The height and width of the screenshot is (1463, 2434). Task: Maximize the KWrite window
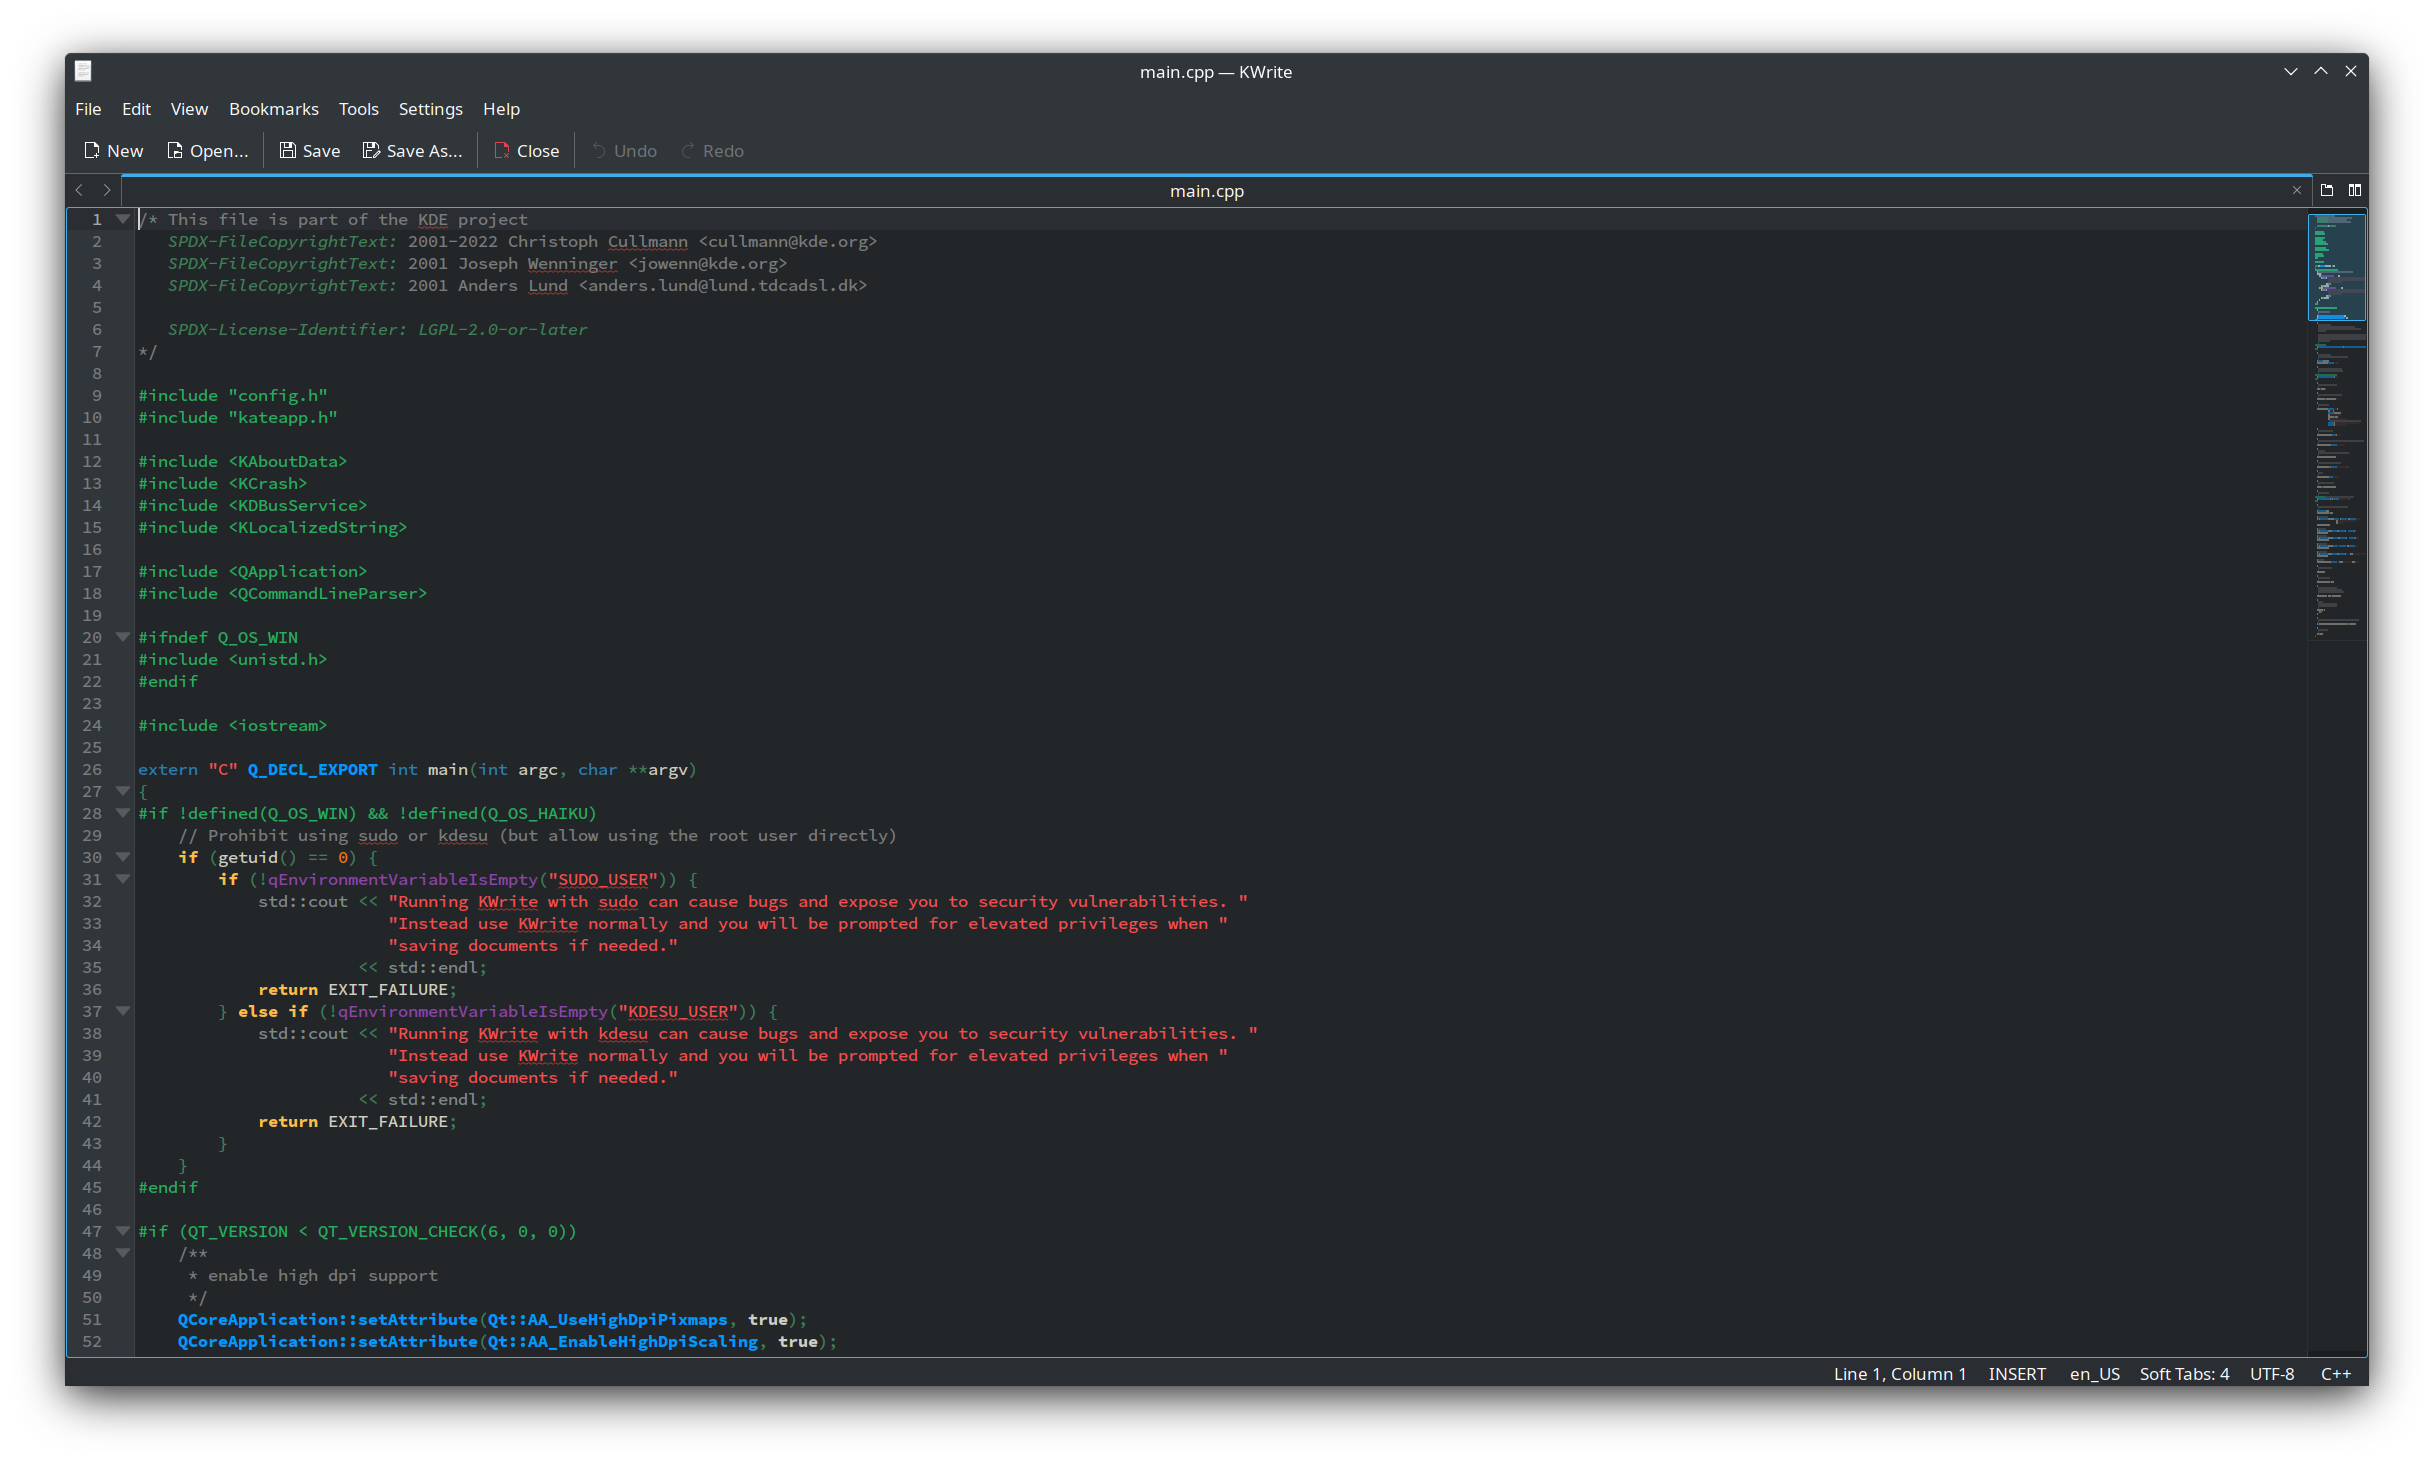click(x=2321, y=71)
